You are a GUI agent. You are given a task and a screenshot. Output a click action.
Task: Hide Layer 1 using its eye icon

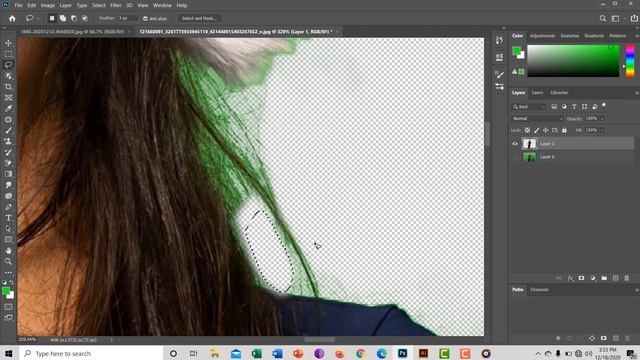pos(515,144)
